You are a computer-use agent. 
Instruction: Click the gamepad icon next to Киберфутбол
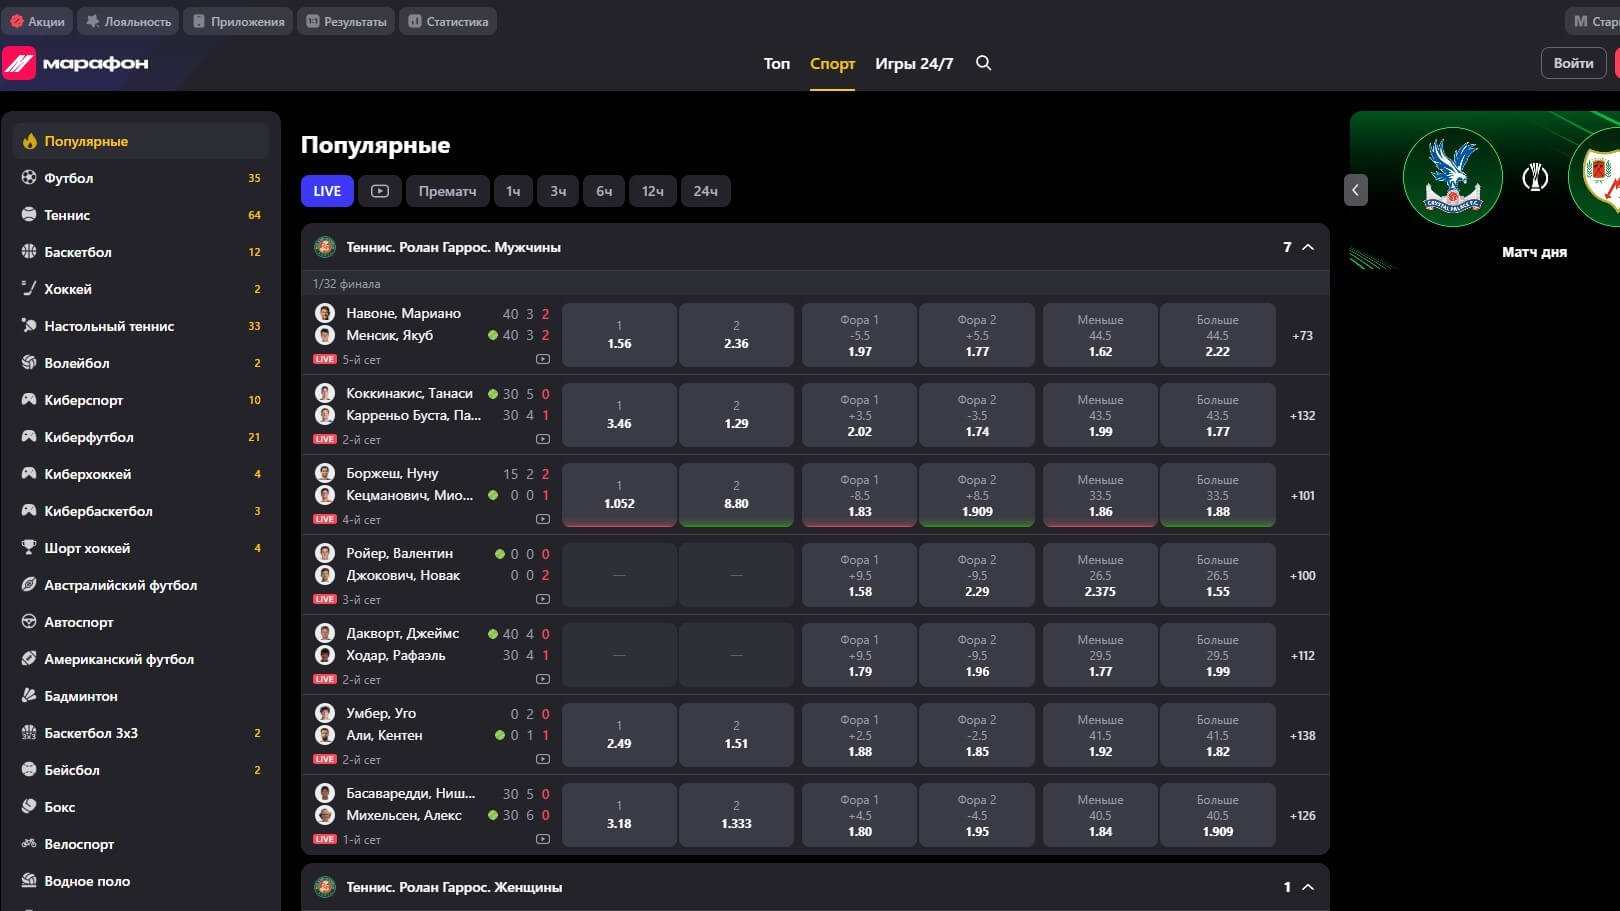pos(29,437)
